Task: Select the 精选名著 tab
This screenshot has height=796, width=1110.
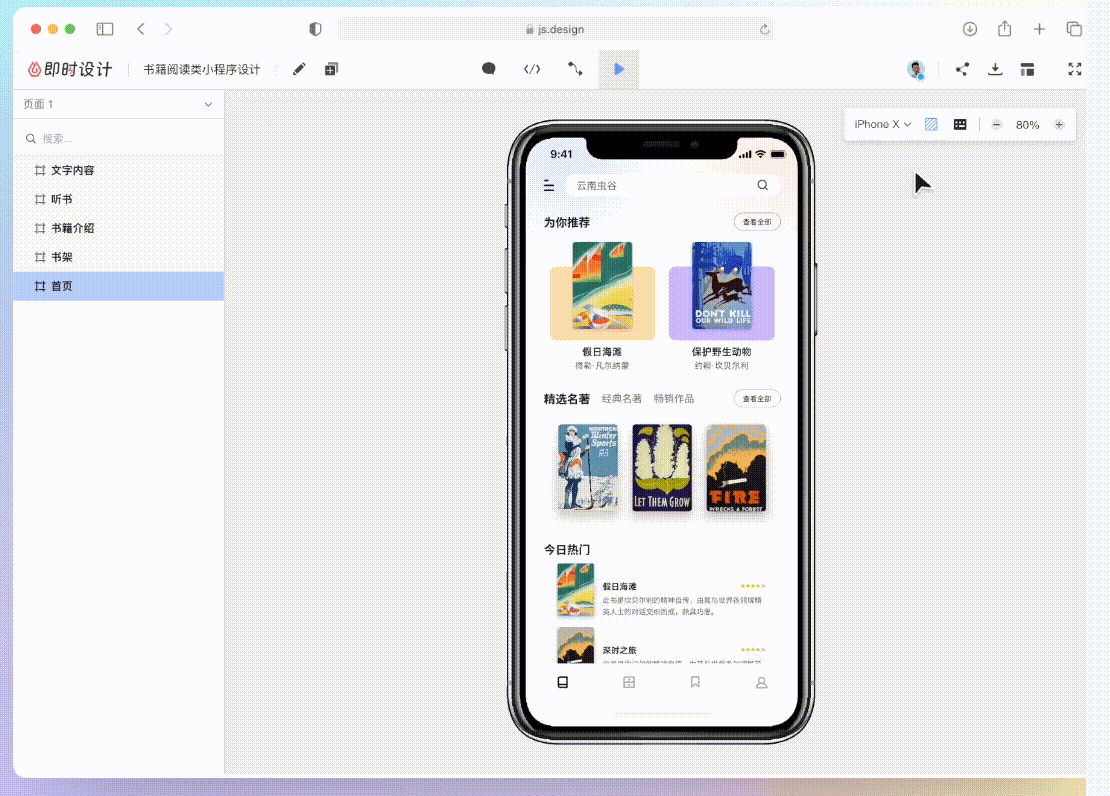Action: 566,399
